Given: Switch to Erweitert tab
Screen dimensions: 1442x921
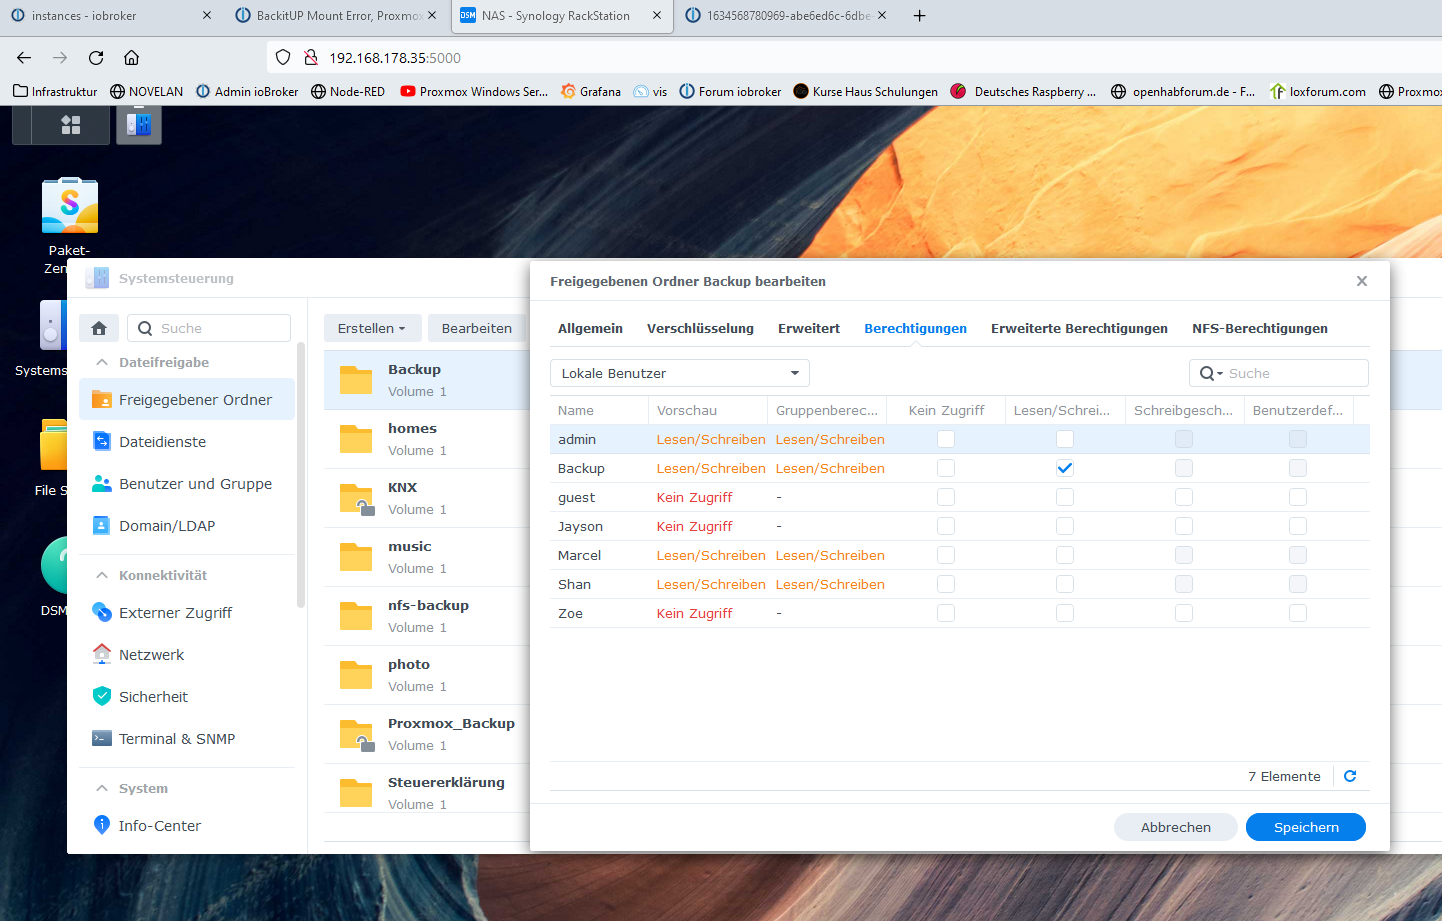Looking at the screenshot, I should point(809,328).
